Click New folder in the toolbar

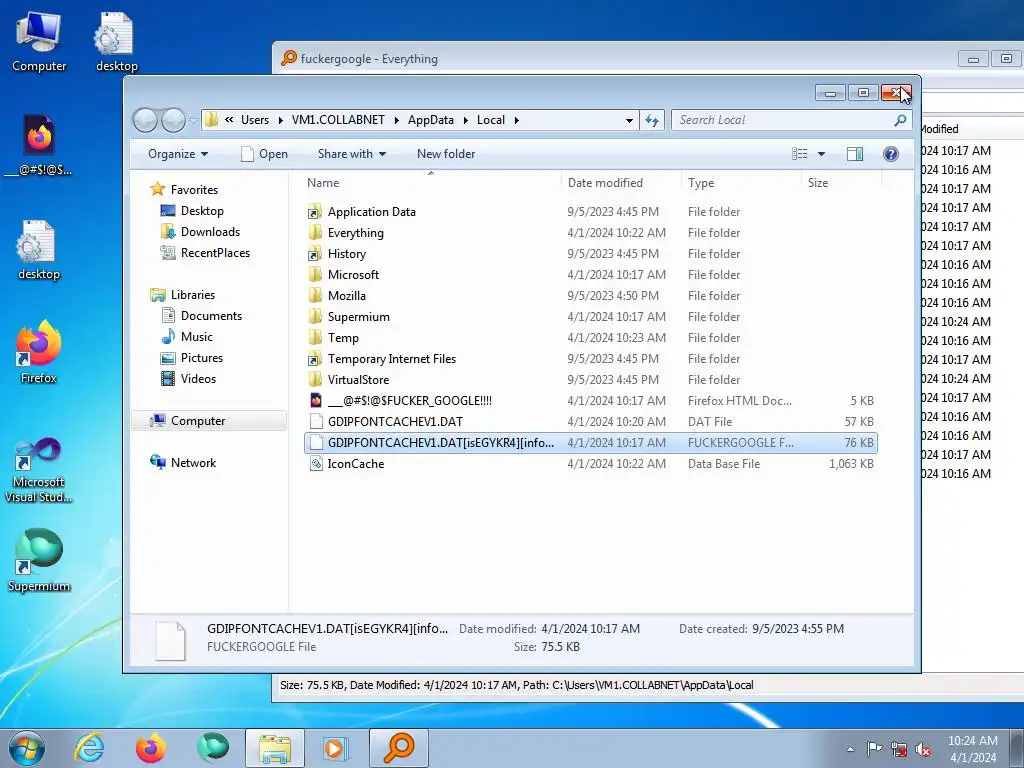coord(446,154)
